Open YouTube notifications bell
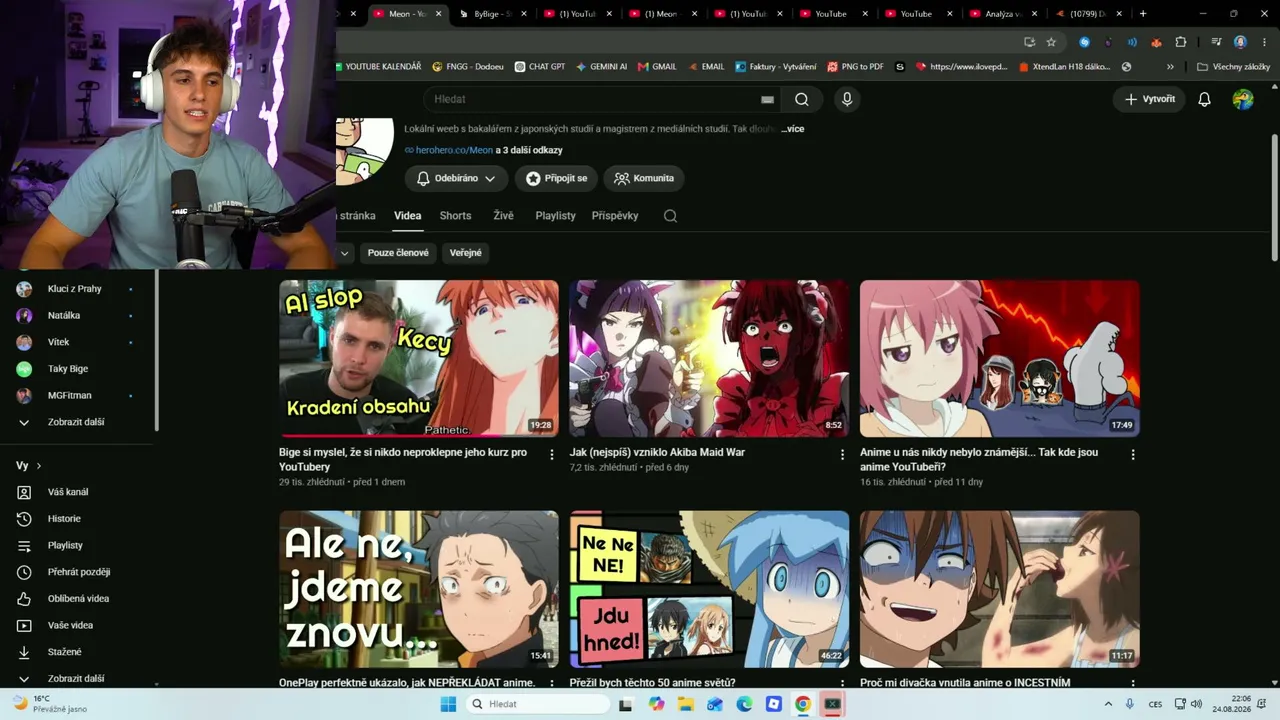Image resolution: width=1280 pixels, height=720 pixels. [x=1205, y=99]
